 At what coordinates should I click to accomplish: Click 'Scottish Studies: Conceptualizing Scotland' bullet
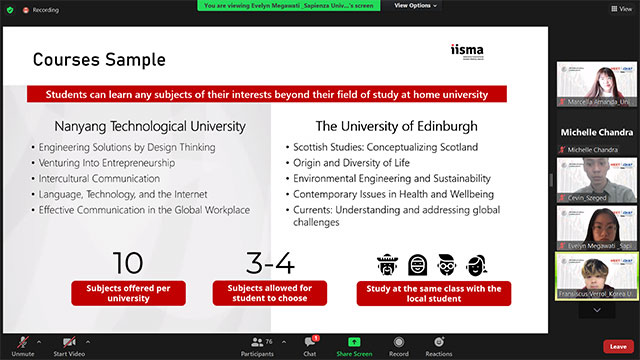[385, 147]
